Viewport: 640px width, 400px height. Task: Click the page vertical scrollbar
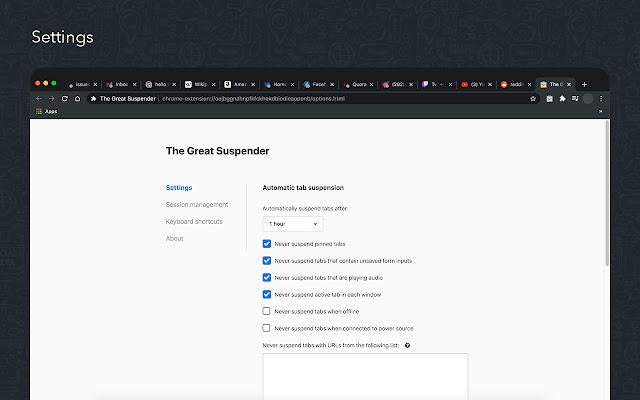[607, 193]
